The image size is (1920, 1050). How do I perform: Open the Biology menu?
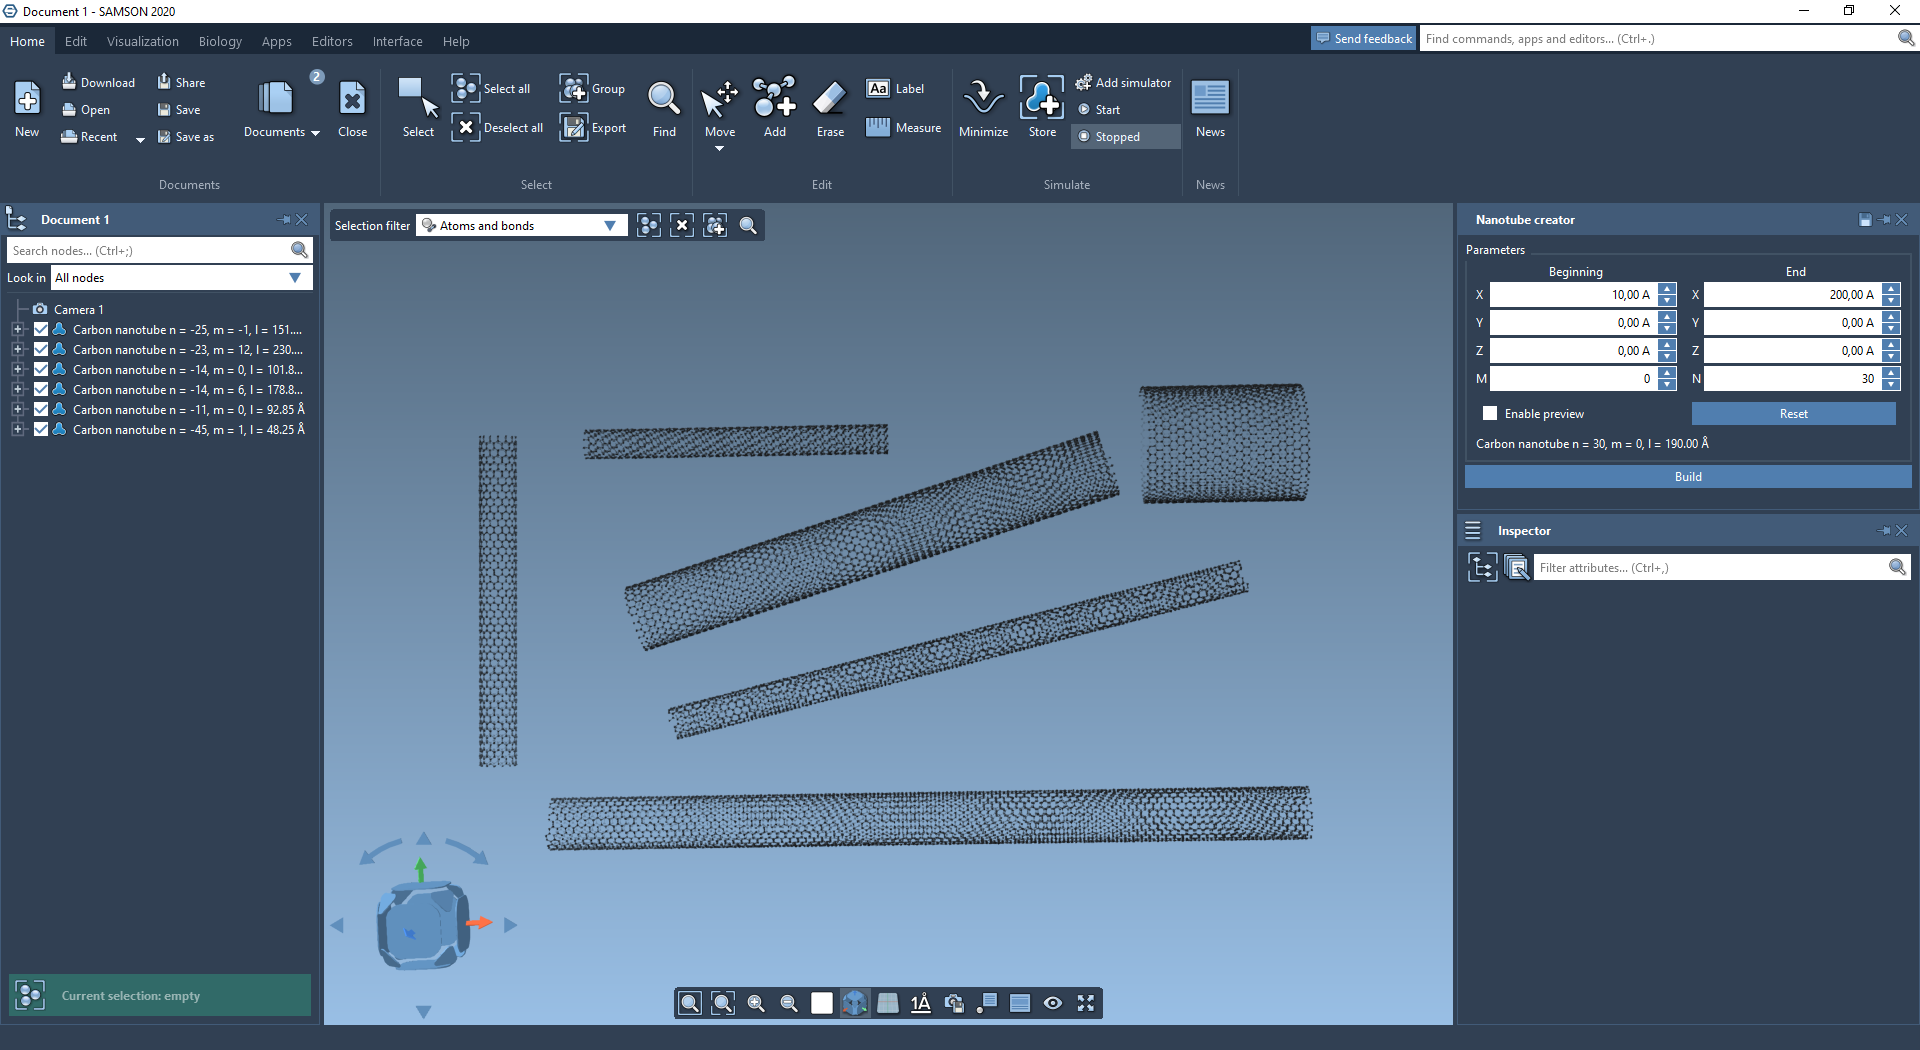[x=220, y=41]
